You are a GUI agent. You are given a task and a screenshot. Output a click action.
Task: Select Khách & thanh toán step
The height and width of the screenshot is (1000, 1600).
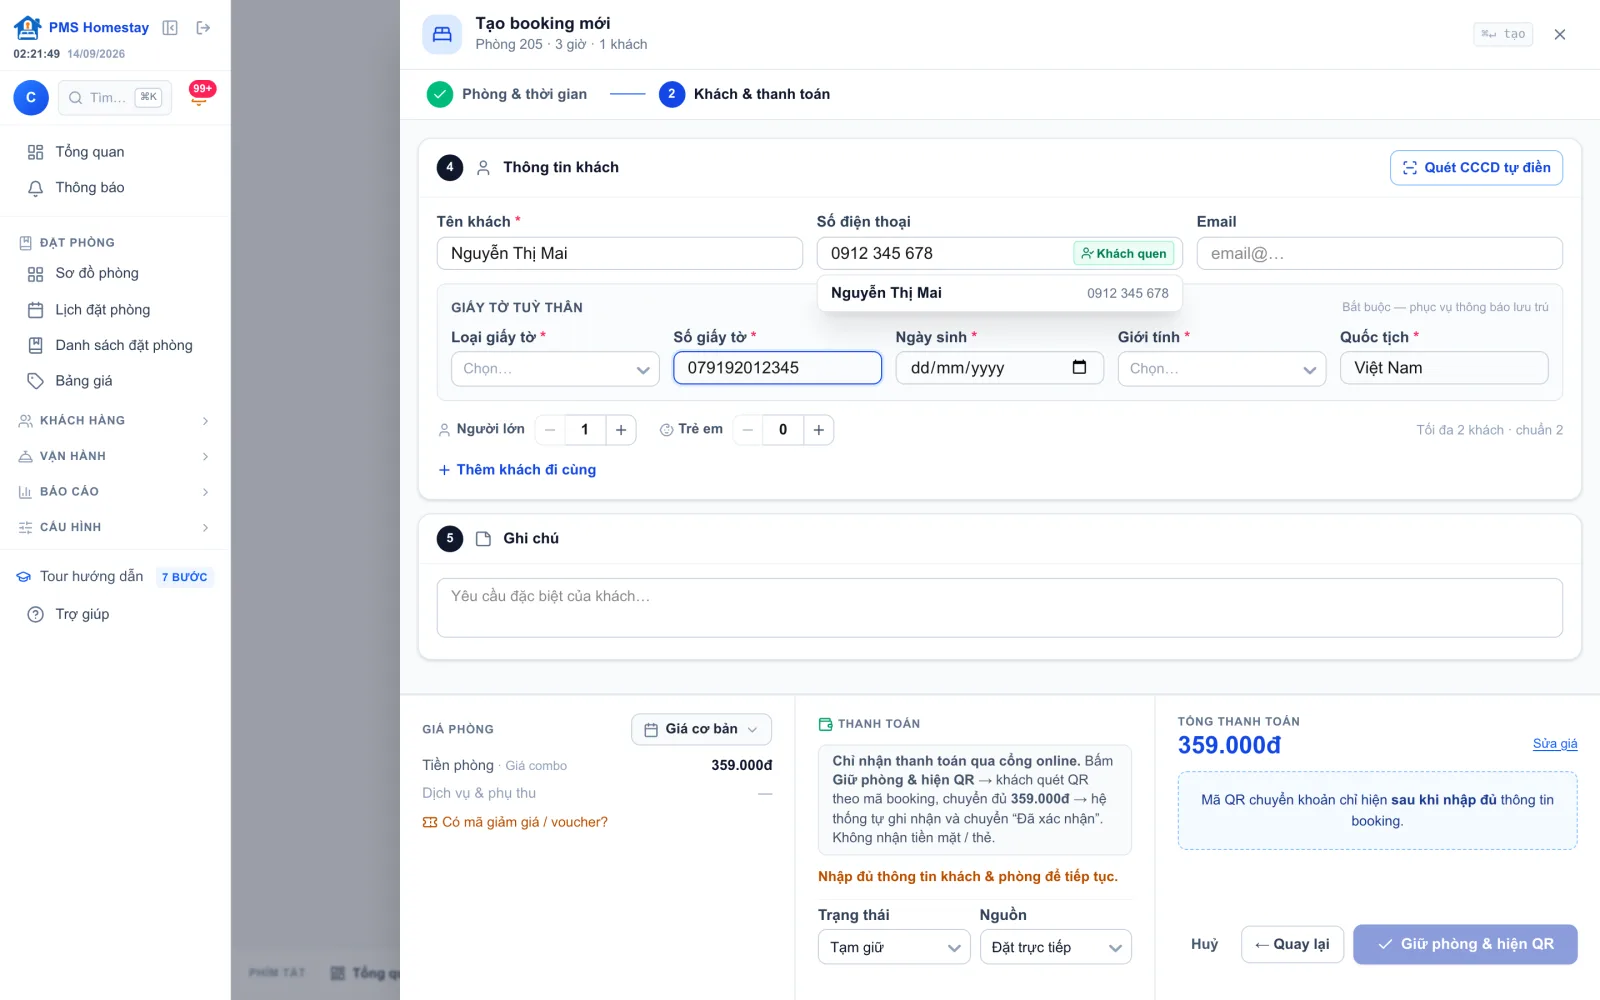pos(744,94)
